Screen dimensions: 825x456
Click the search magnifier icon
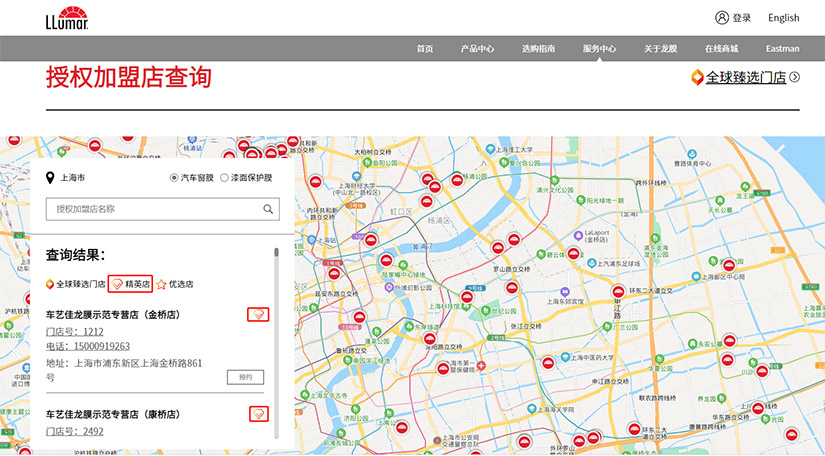coord(268,209)
